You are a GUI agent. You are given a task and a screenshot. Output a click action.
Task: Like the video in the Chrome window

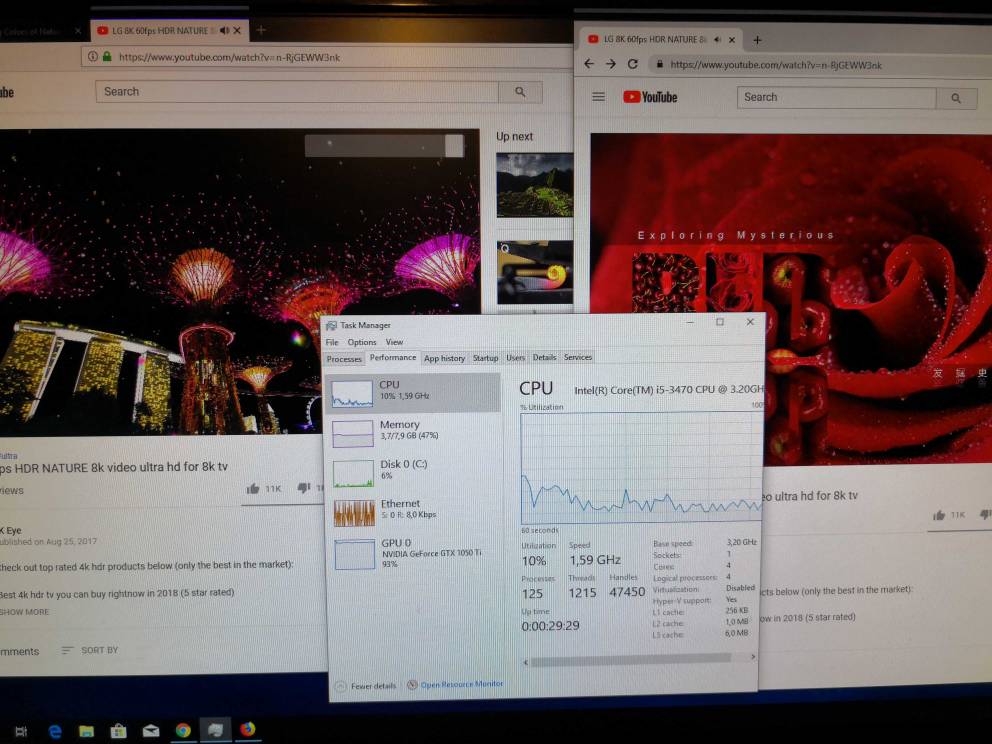coord(939,515)
